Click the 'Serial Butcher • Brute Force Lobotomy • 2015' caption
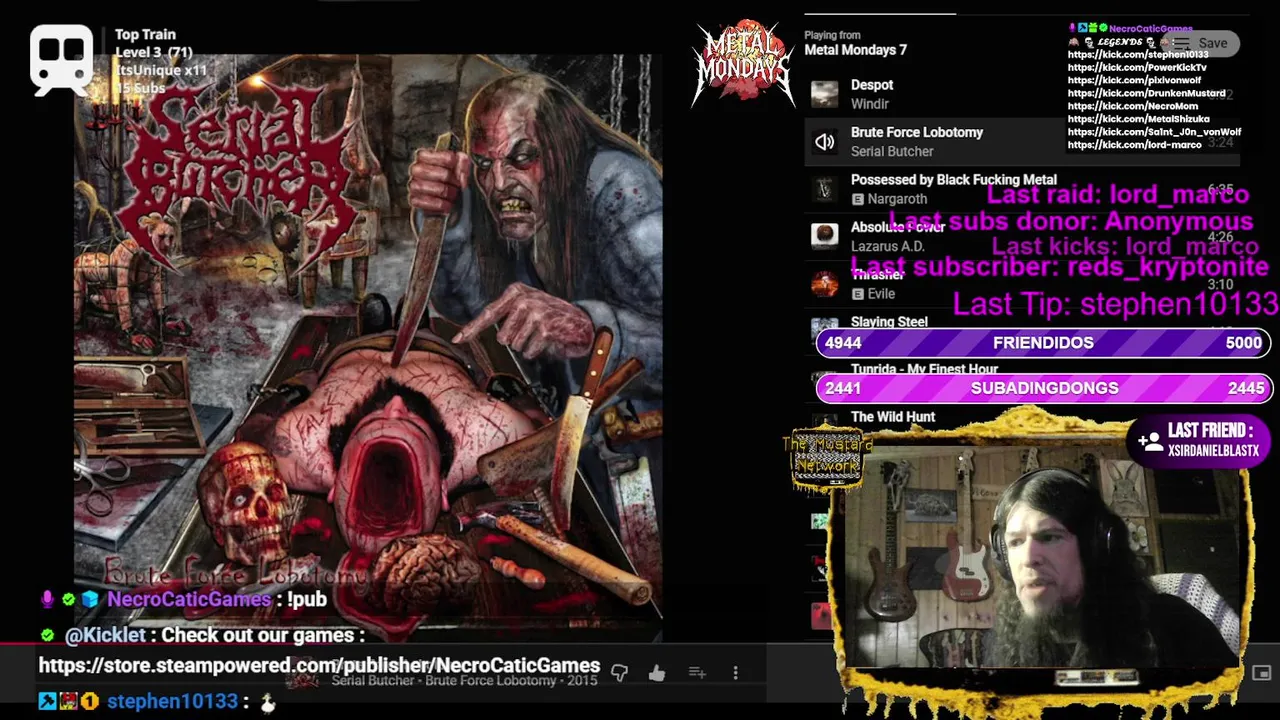The height and width of the screenshot is (720, 1280). point(464,681)
